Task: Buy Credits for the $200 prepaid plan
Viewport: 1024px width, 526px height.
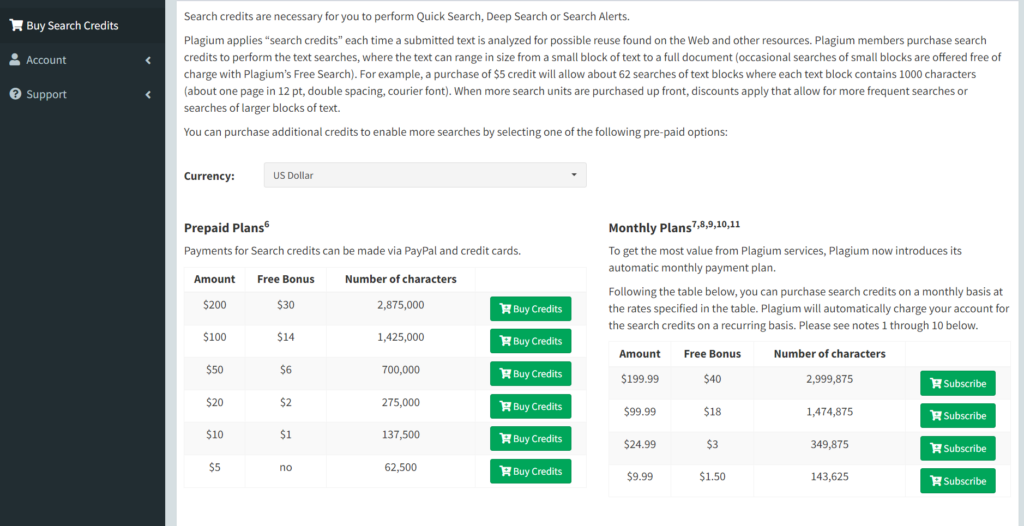Action: (x=530, y=308)
